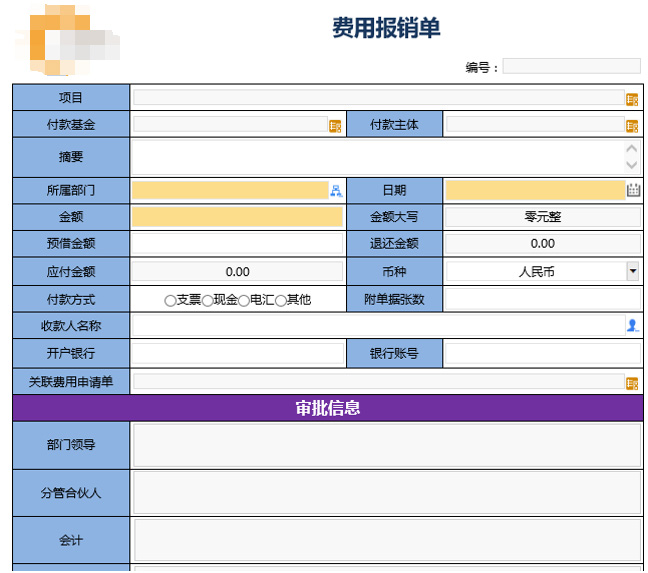The height and width of the screenshot is (573, 648).
Task: Open the department tree picker for 所属部门
Action: coord(336,190)
